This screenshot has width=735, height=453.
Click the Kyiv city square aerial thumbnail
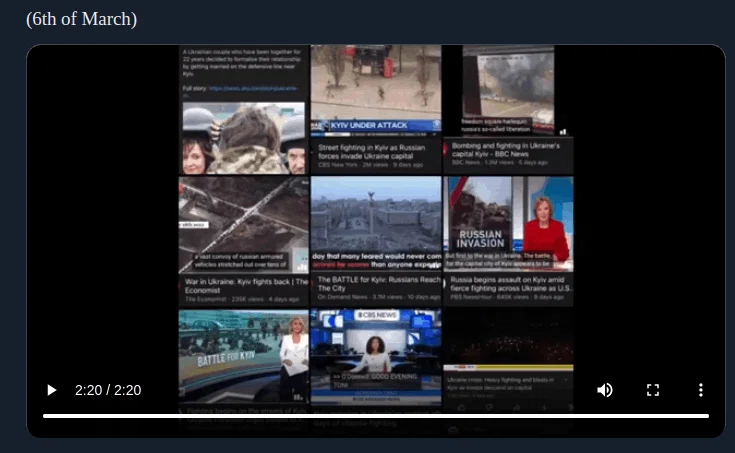(x=376, y=224)
